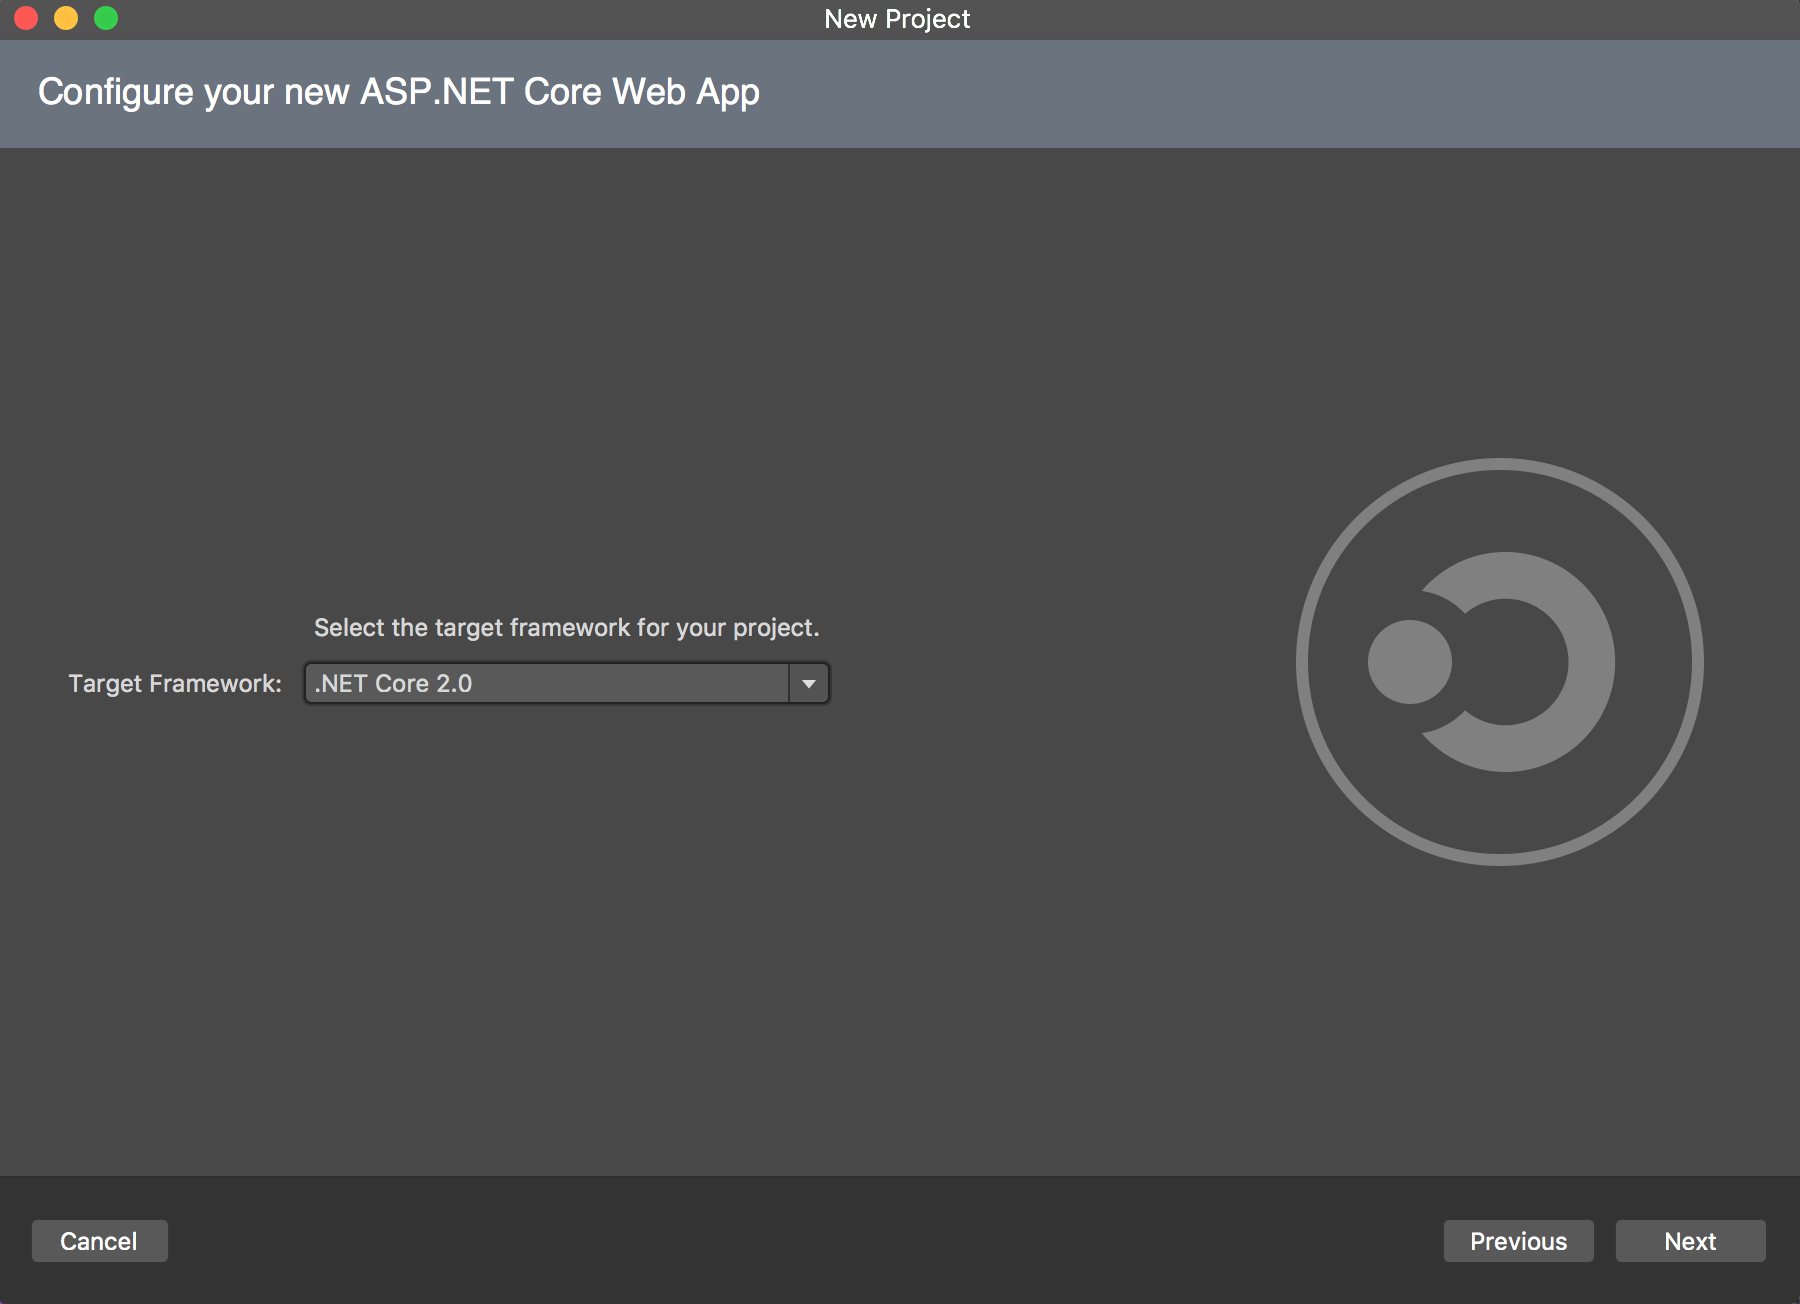This screenshot has width=1800, height=1304.
Task: Click the "Select the target framework" instruction text
Action: point(566,628)
